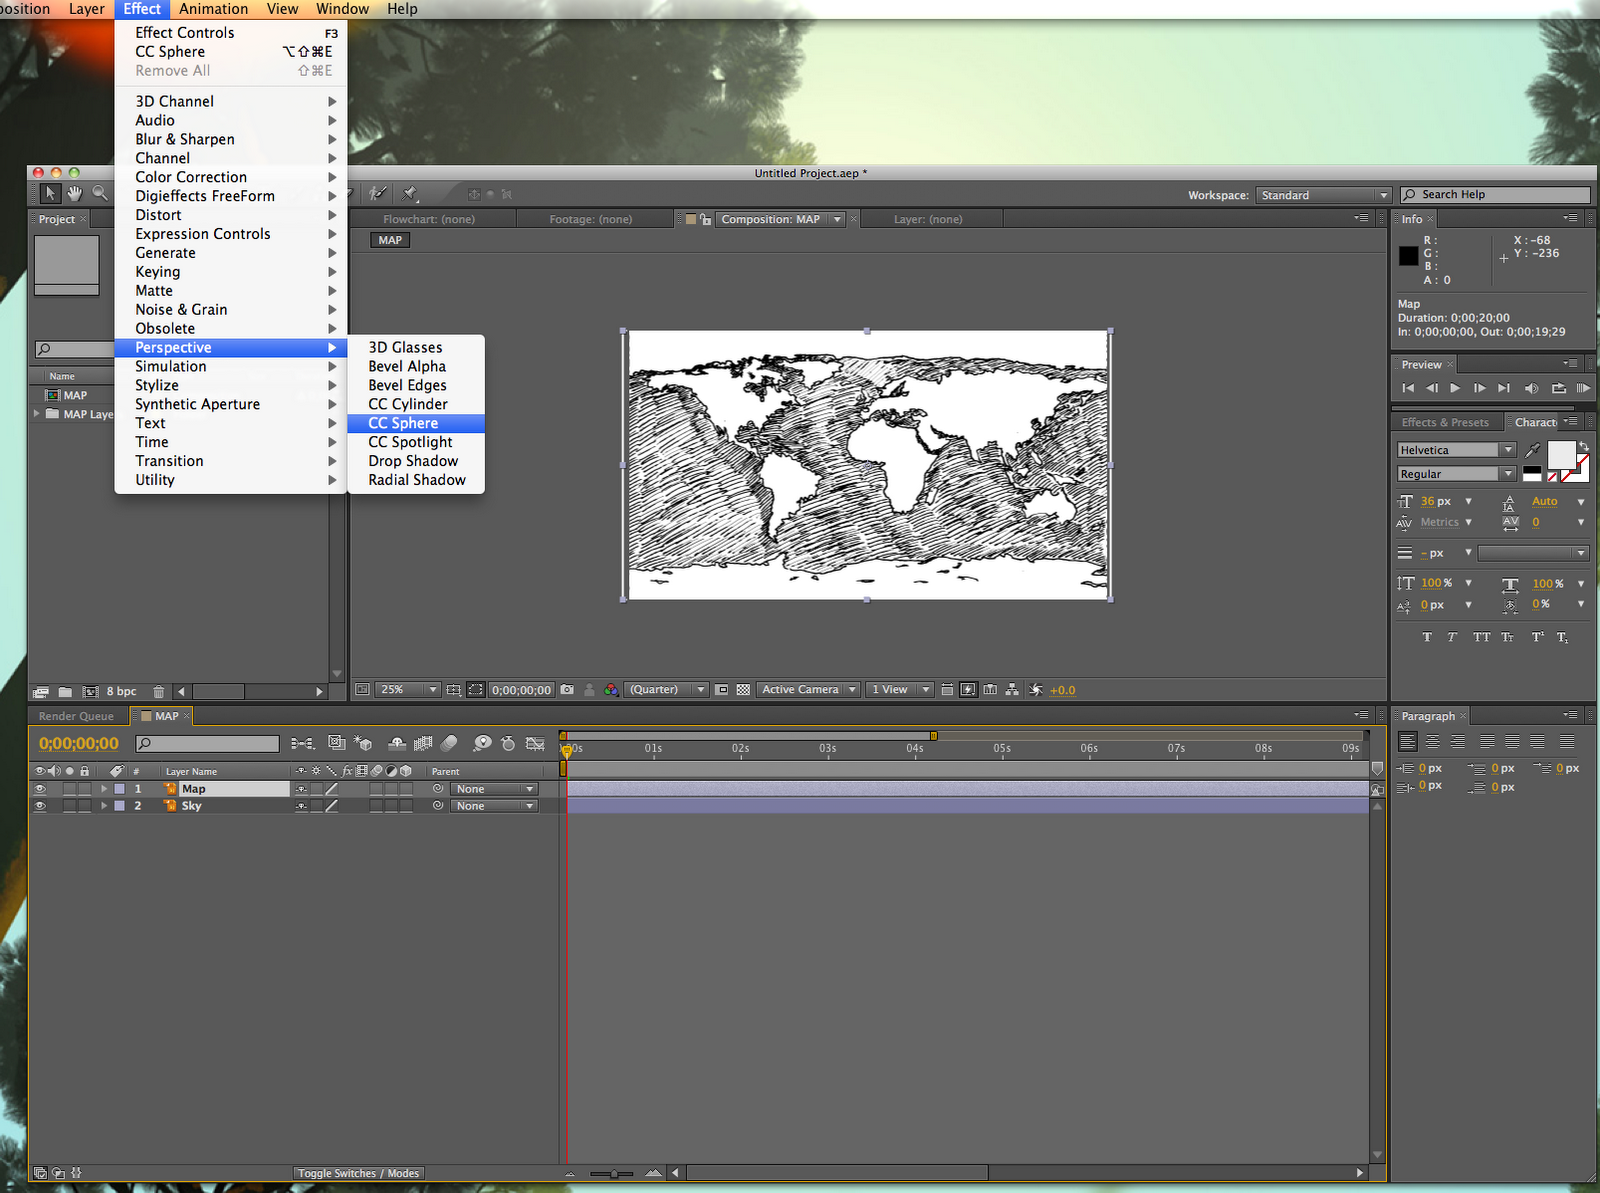This screenshot has height=1193, width=1600.
Task: Select the Puppet Pin tool
Action: 410,193
